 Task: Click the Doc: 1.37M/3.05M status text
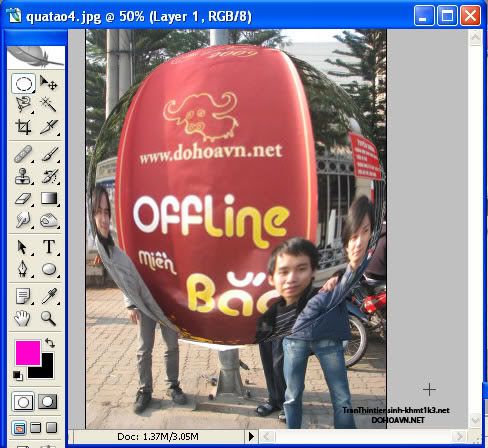pos(158,436)
